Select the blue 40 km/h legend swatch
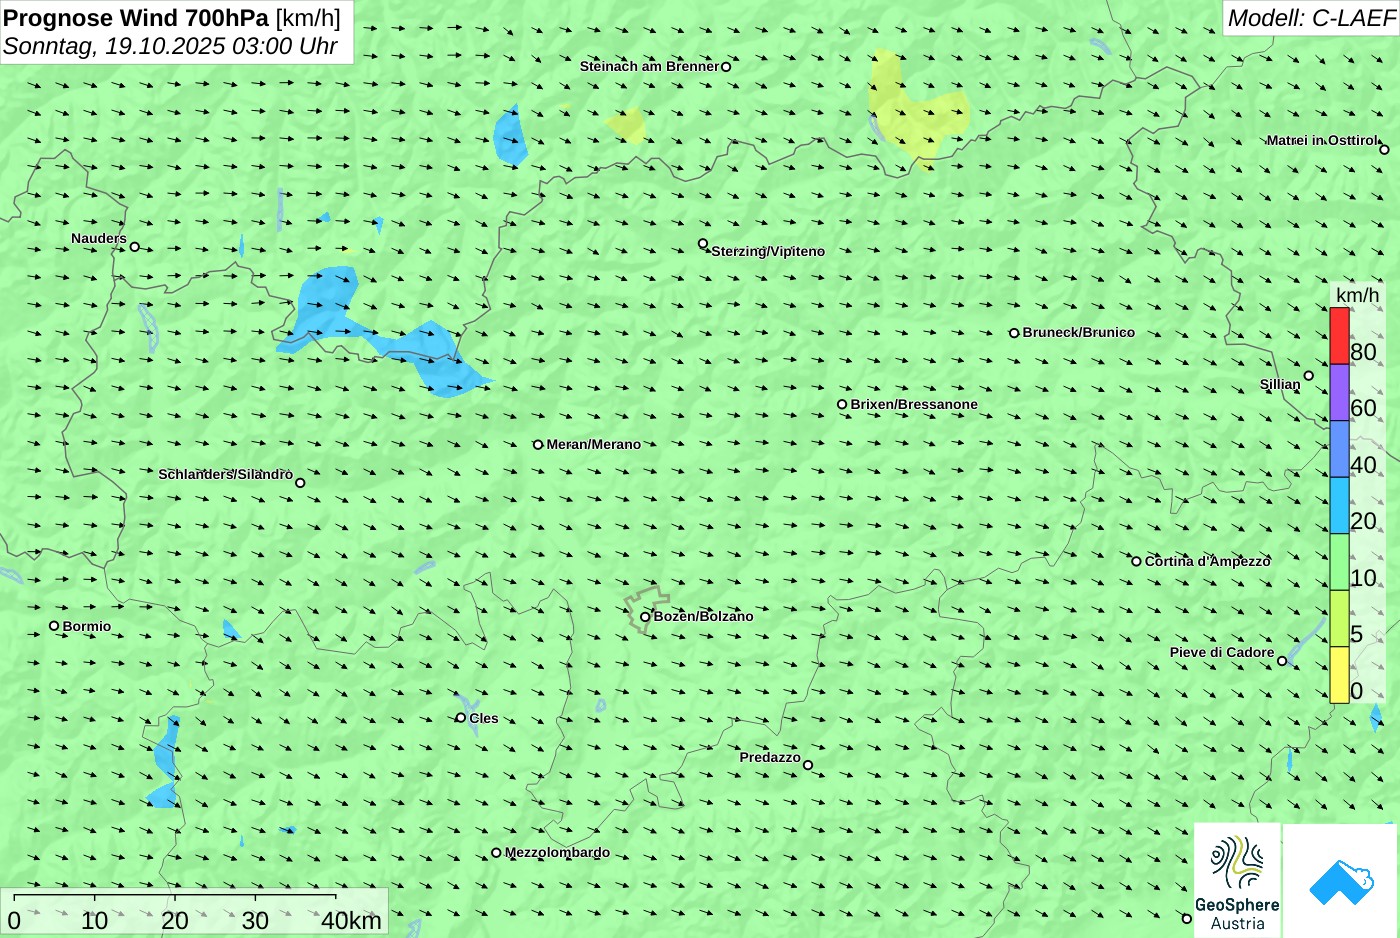Viewport: 1400px width, 938px height. click(x=1339, y=449)
